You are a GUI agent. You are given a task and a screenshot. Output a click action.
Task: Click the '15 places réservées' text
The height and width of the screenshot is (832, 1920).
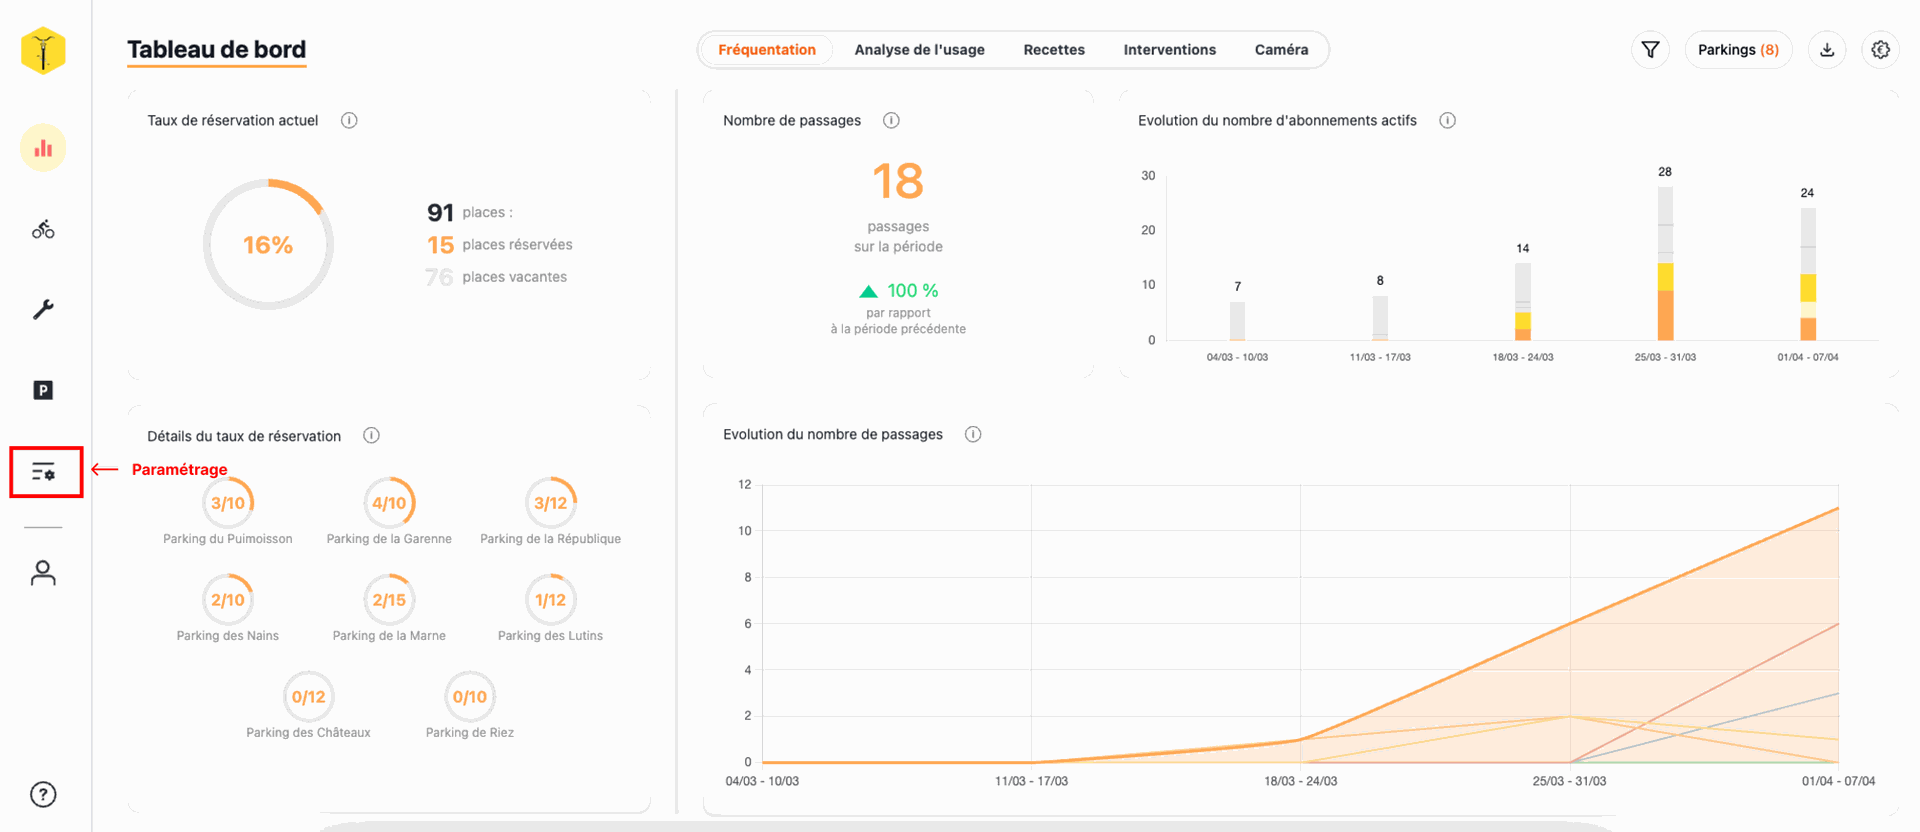pyautogui.click(x=500, y=245)
